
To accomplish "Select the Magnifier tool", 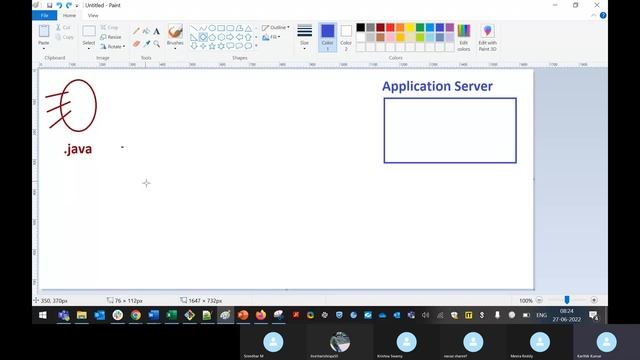I will pyautogui.click(x=156, y=44).
